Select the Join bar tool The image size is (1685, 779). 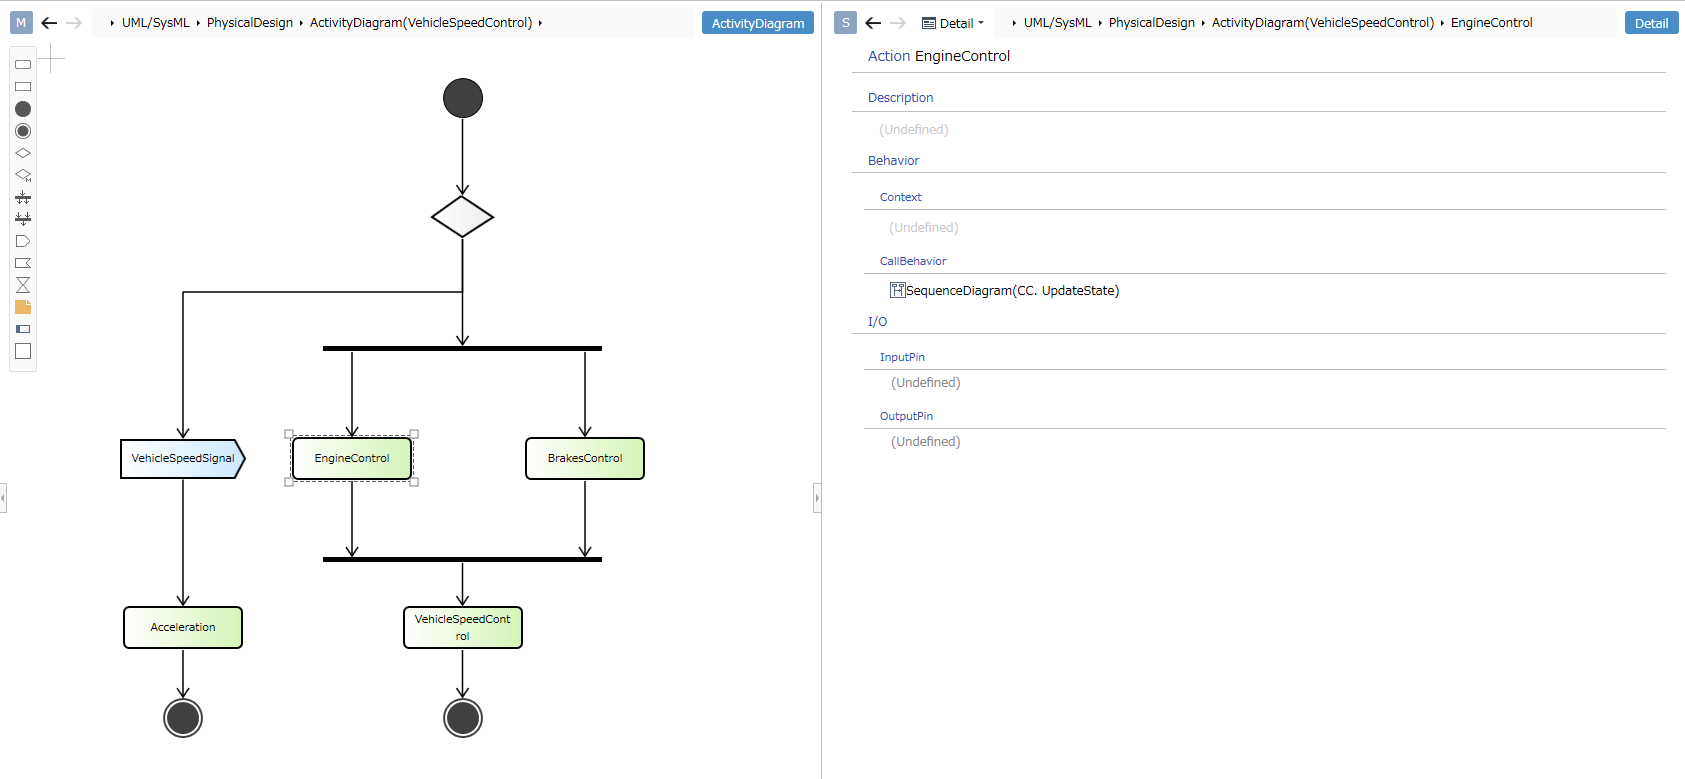point(23,218)
